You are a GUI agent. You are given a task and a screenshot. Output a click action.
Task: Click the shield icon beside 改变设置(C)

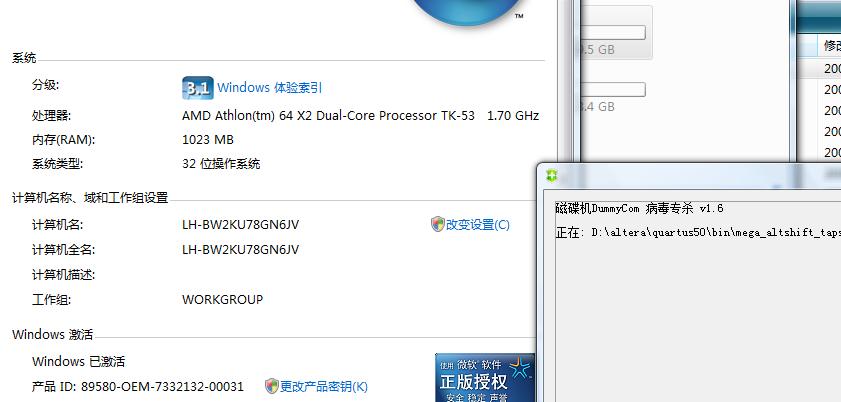438,224
